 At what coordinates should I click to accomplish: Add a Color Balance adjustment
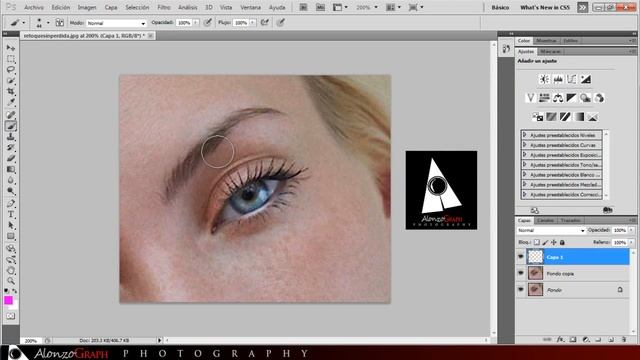[558, 98]
